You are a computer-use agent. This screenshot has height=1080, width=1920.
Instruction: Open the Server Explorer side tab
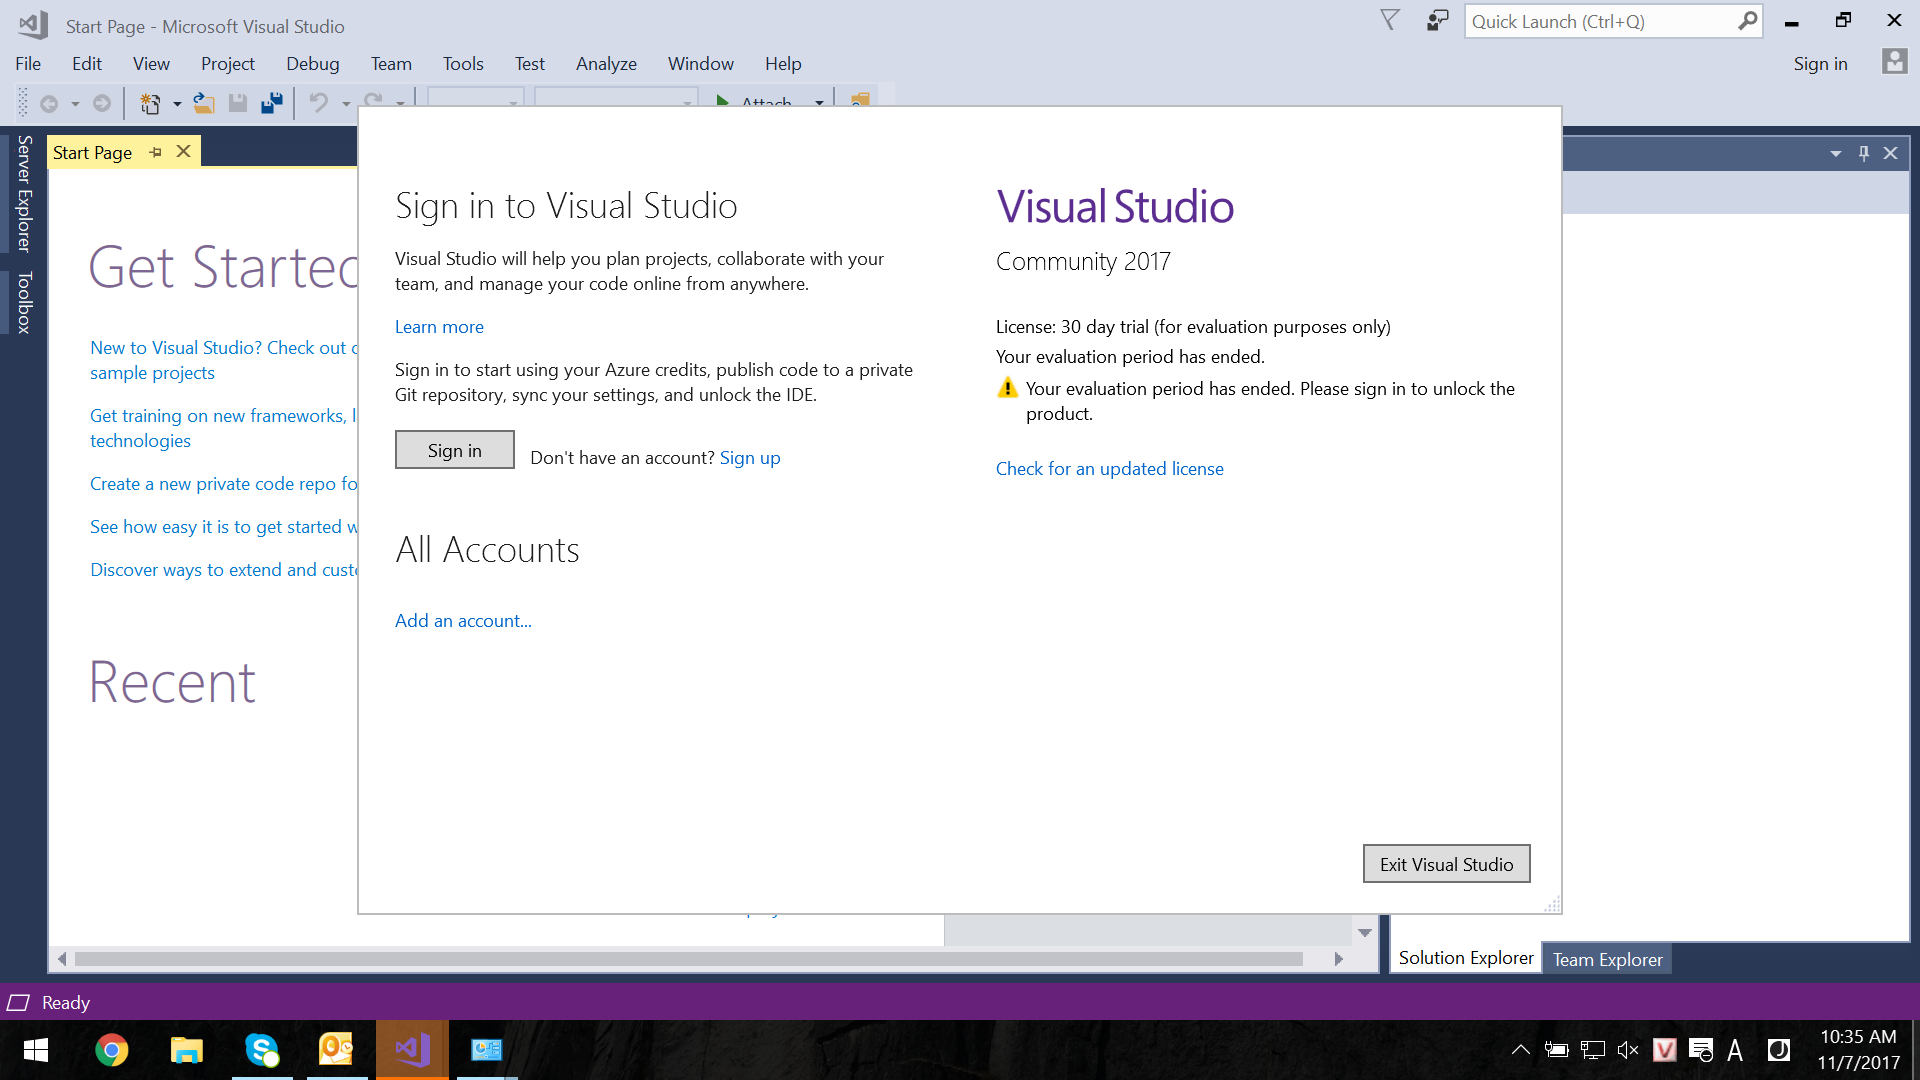coord(24,194)
